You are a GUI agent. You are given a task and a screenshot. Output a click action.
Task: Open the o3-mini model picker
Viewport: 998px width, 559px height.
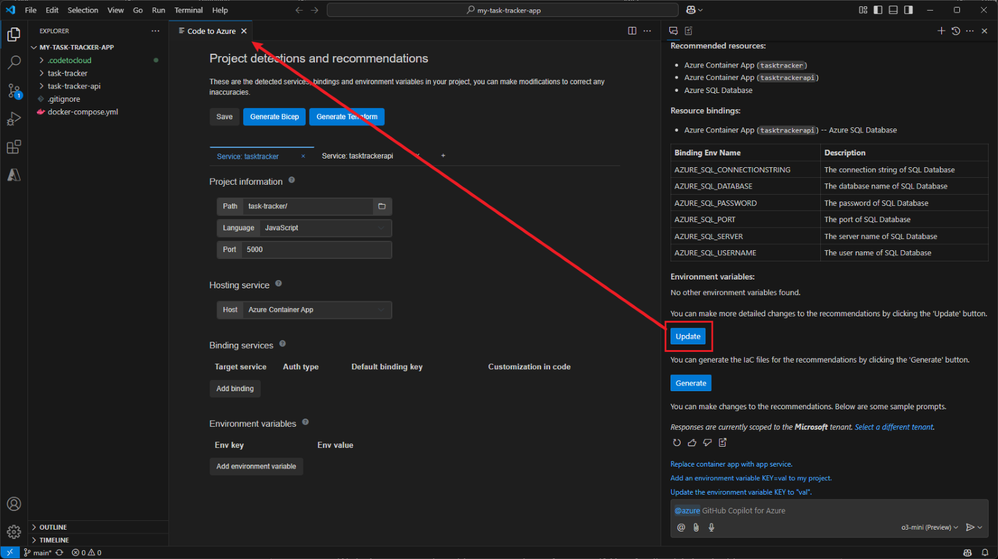tap(929, 527)
